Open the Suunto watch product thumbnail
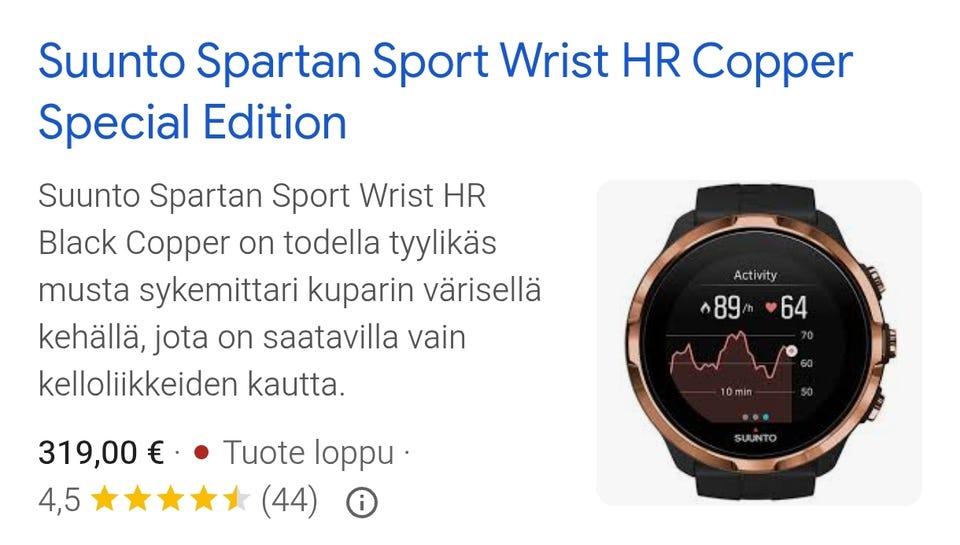The height and width of the screenshot is (545, 960). pyautogui.click(x=759, y=343)
